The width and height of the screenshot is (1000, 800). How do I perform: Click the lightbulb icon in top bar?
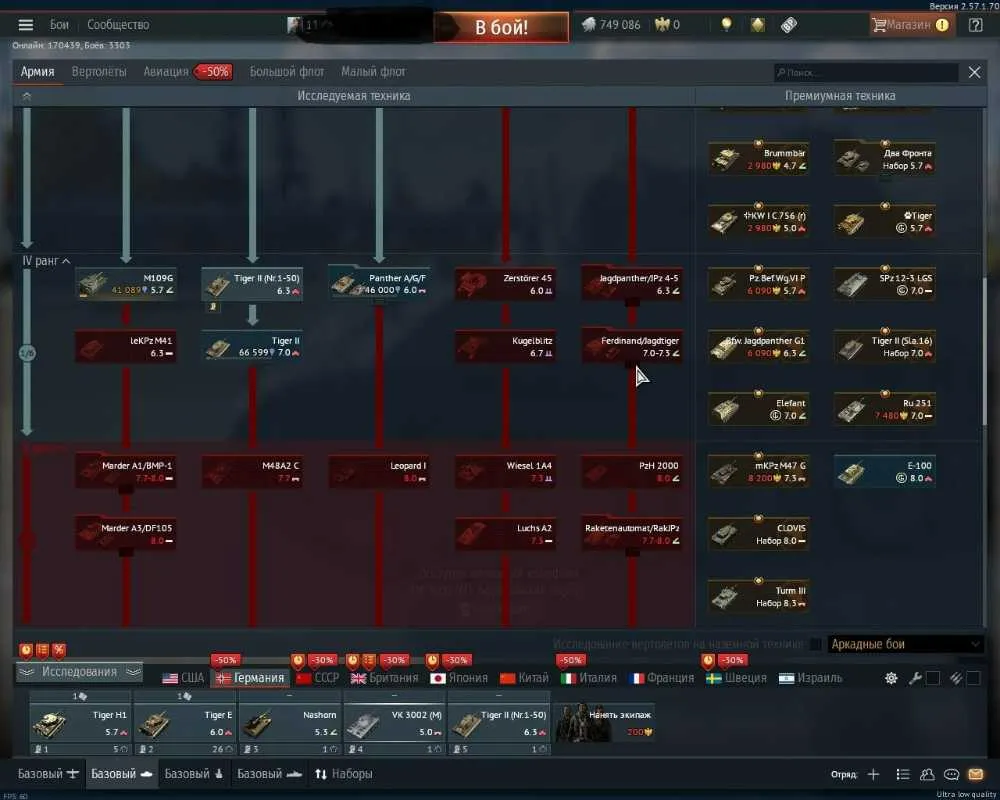point(726,25)
